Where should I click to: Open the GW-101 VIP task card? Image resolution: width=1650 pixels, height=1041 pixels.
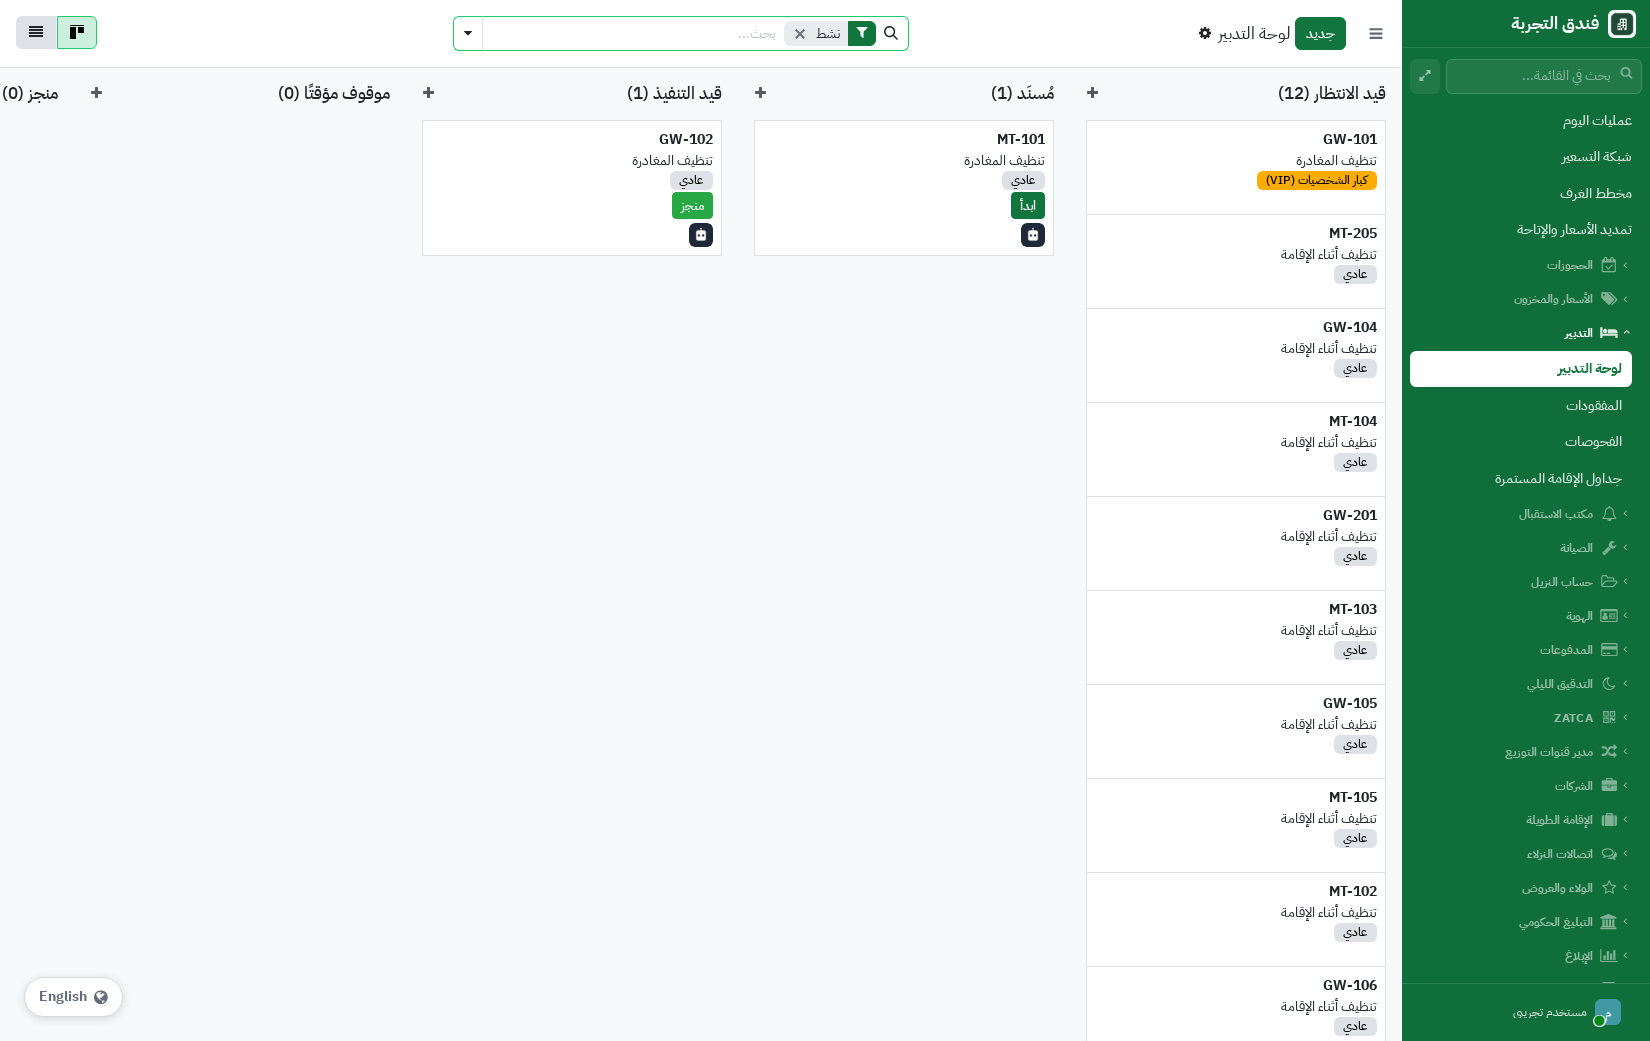click(1236, 168)
